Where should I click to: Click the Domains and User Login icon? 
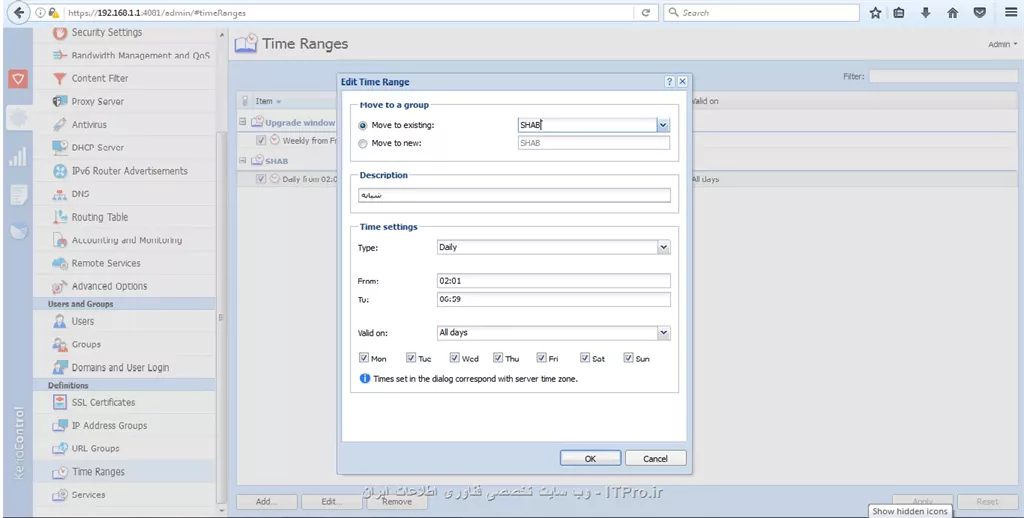60,367
